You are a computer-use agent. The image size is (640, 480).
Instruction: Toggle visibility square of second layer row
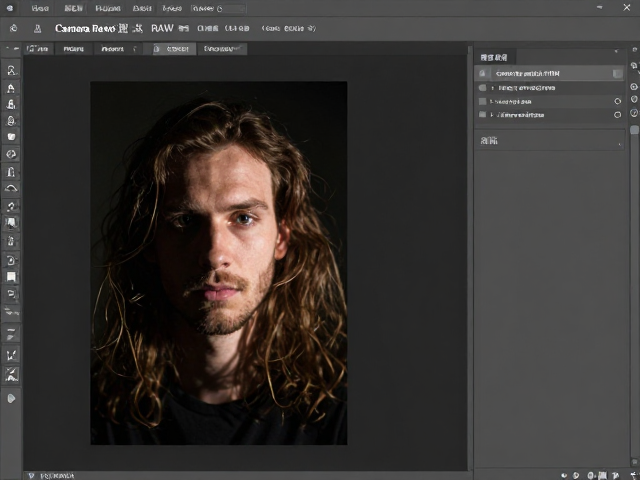482,88
